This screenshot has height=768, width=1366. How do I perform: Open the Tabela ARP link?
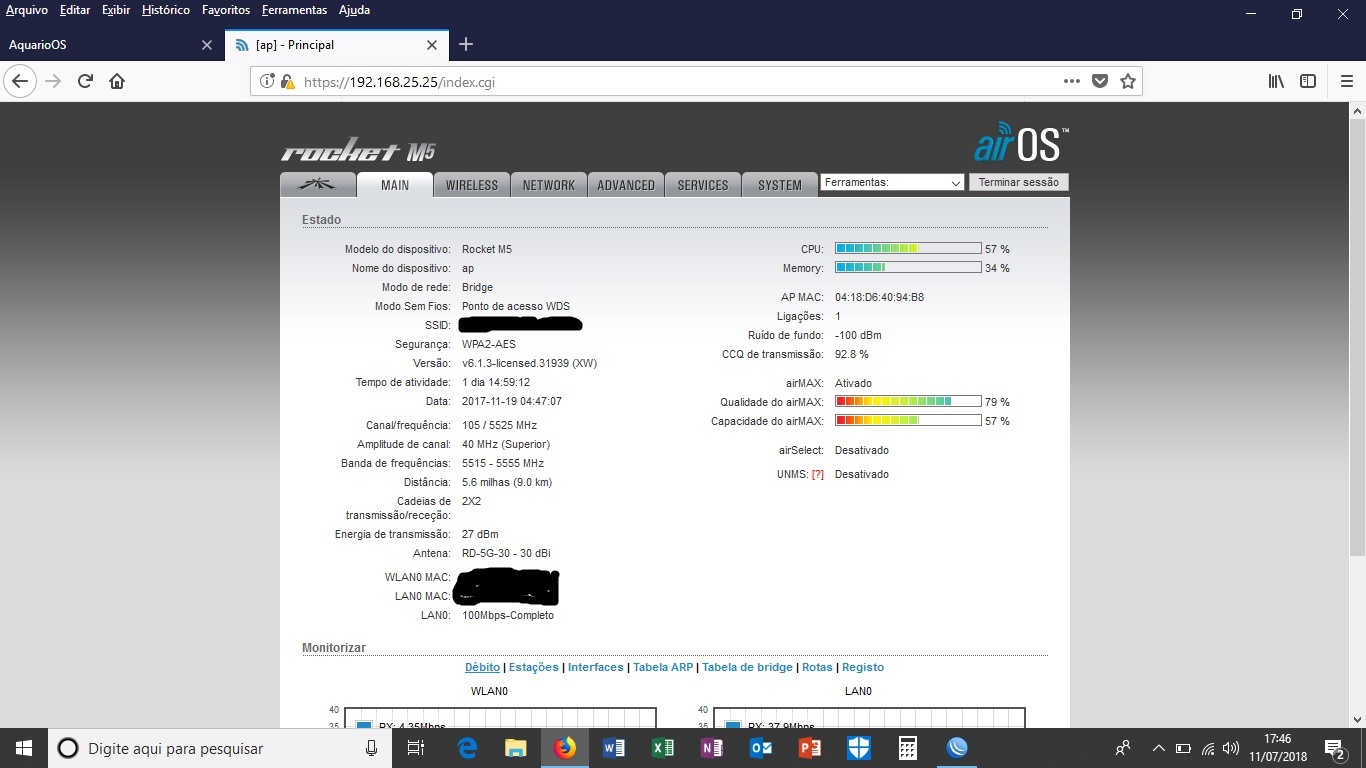(663, 667)
